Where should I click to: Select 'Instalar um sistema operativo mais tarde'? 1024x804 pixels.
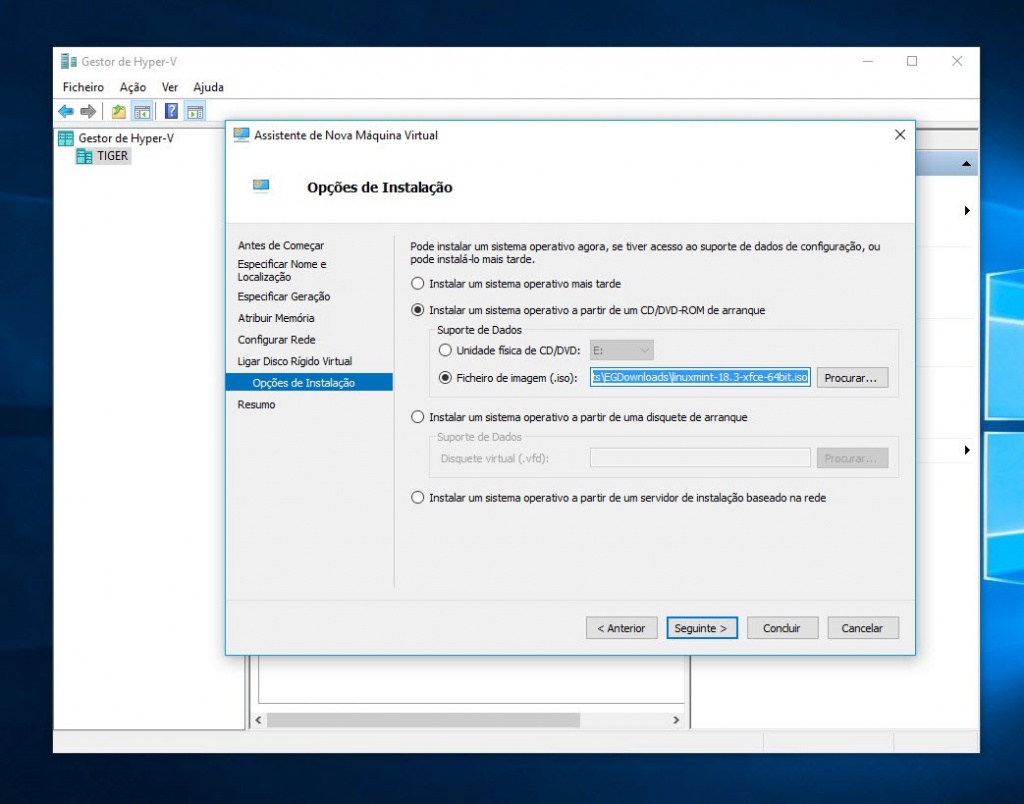coord(417,283)
